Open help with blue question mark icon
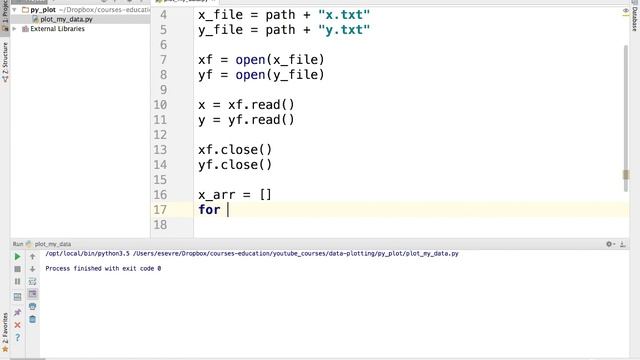640x360 pixels. point(17,337)
